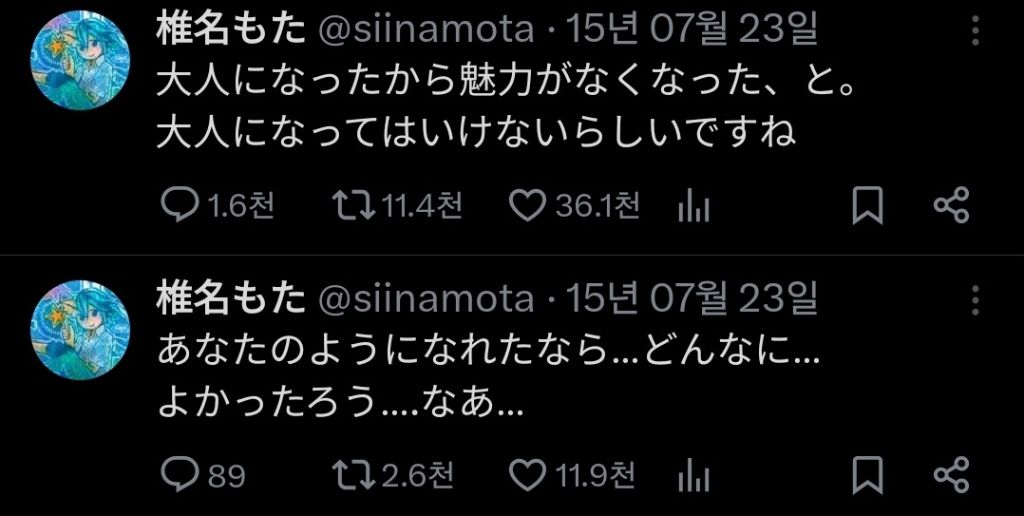Screen dimensions: 1024x516
Task: Retweet the second tweet with 2.6천 retweets
Action: pyautogui.click(x=354, y=474)
